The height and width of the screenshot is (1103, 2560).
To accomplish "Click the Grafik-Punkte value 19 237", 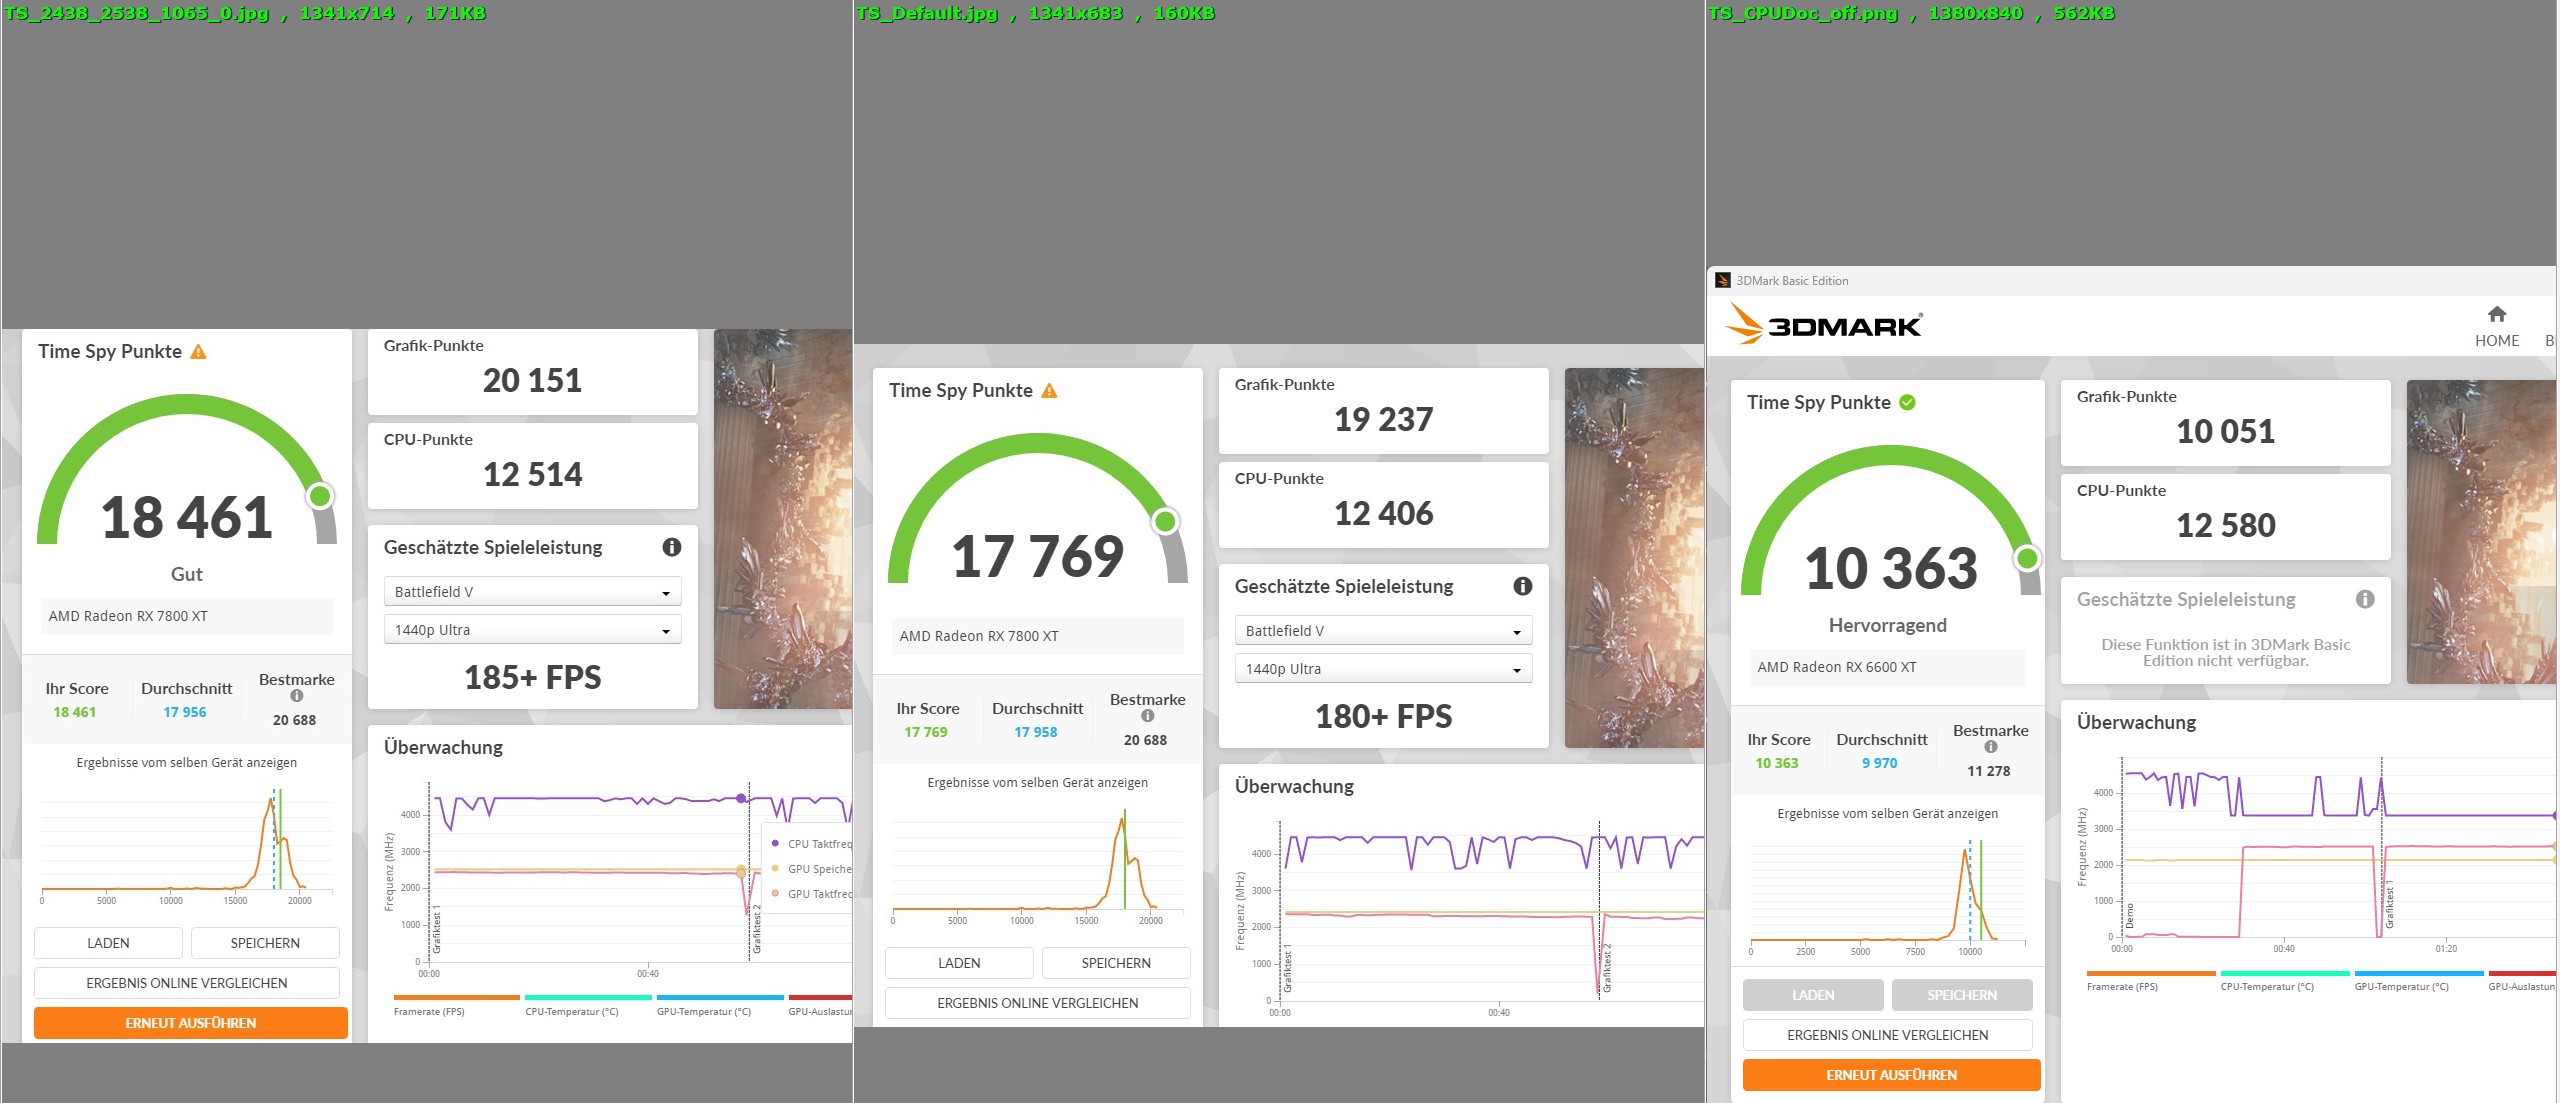I will point(1383,419).
